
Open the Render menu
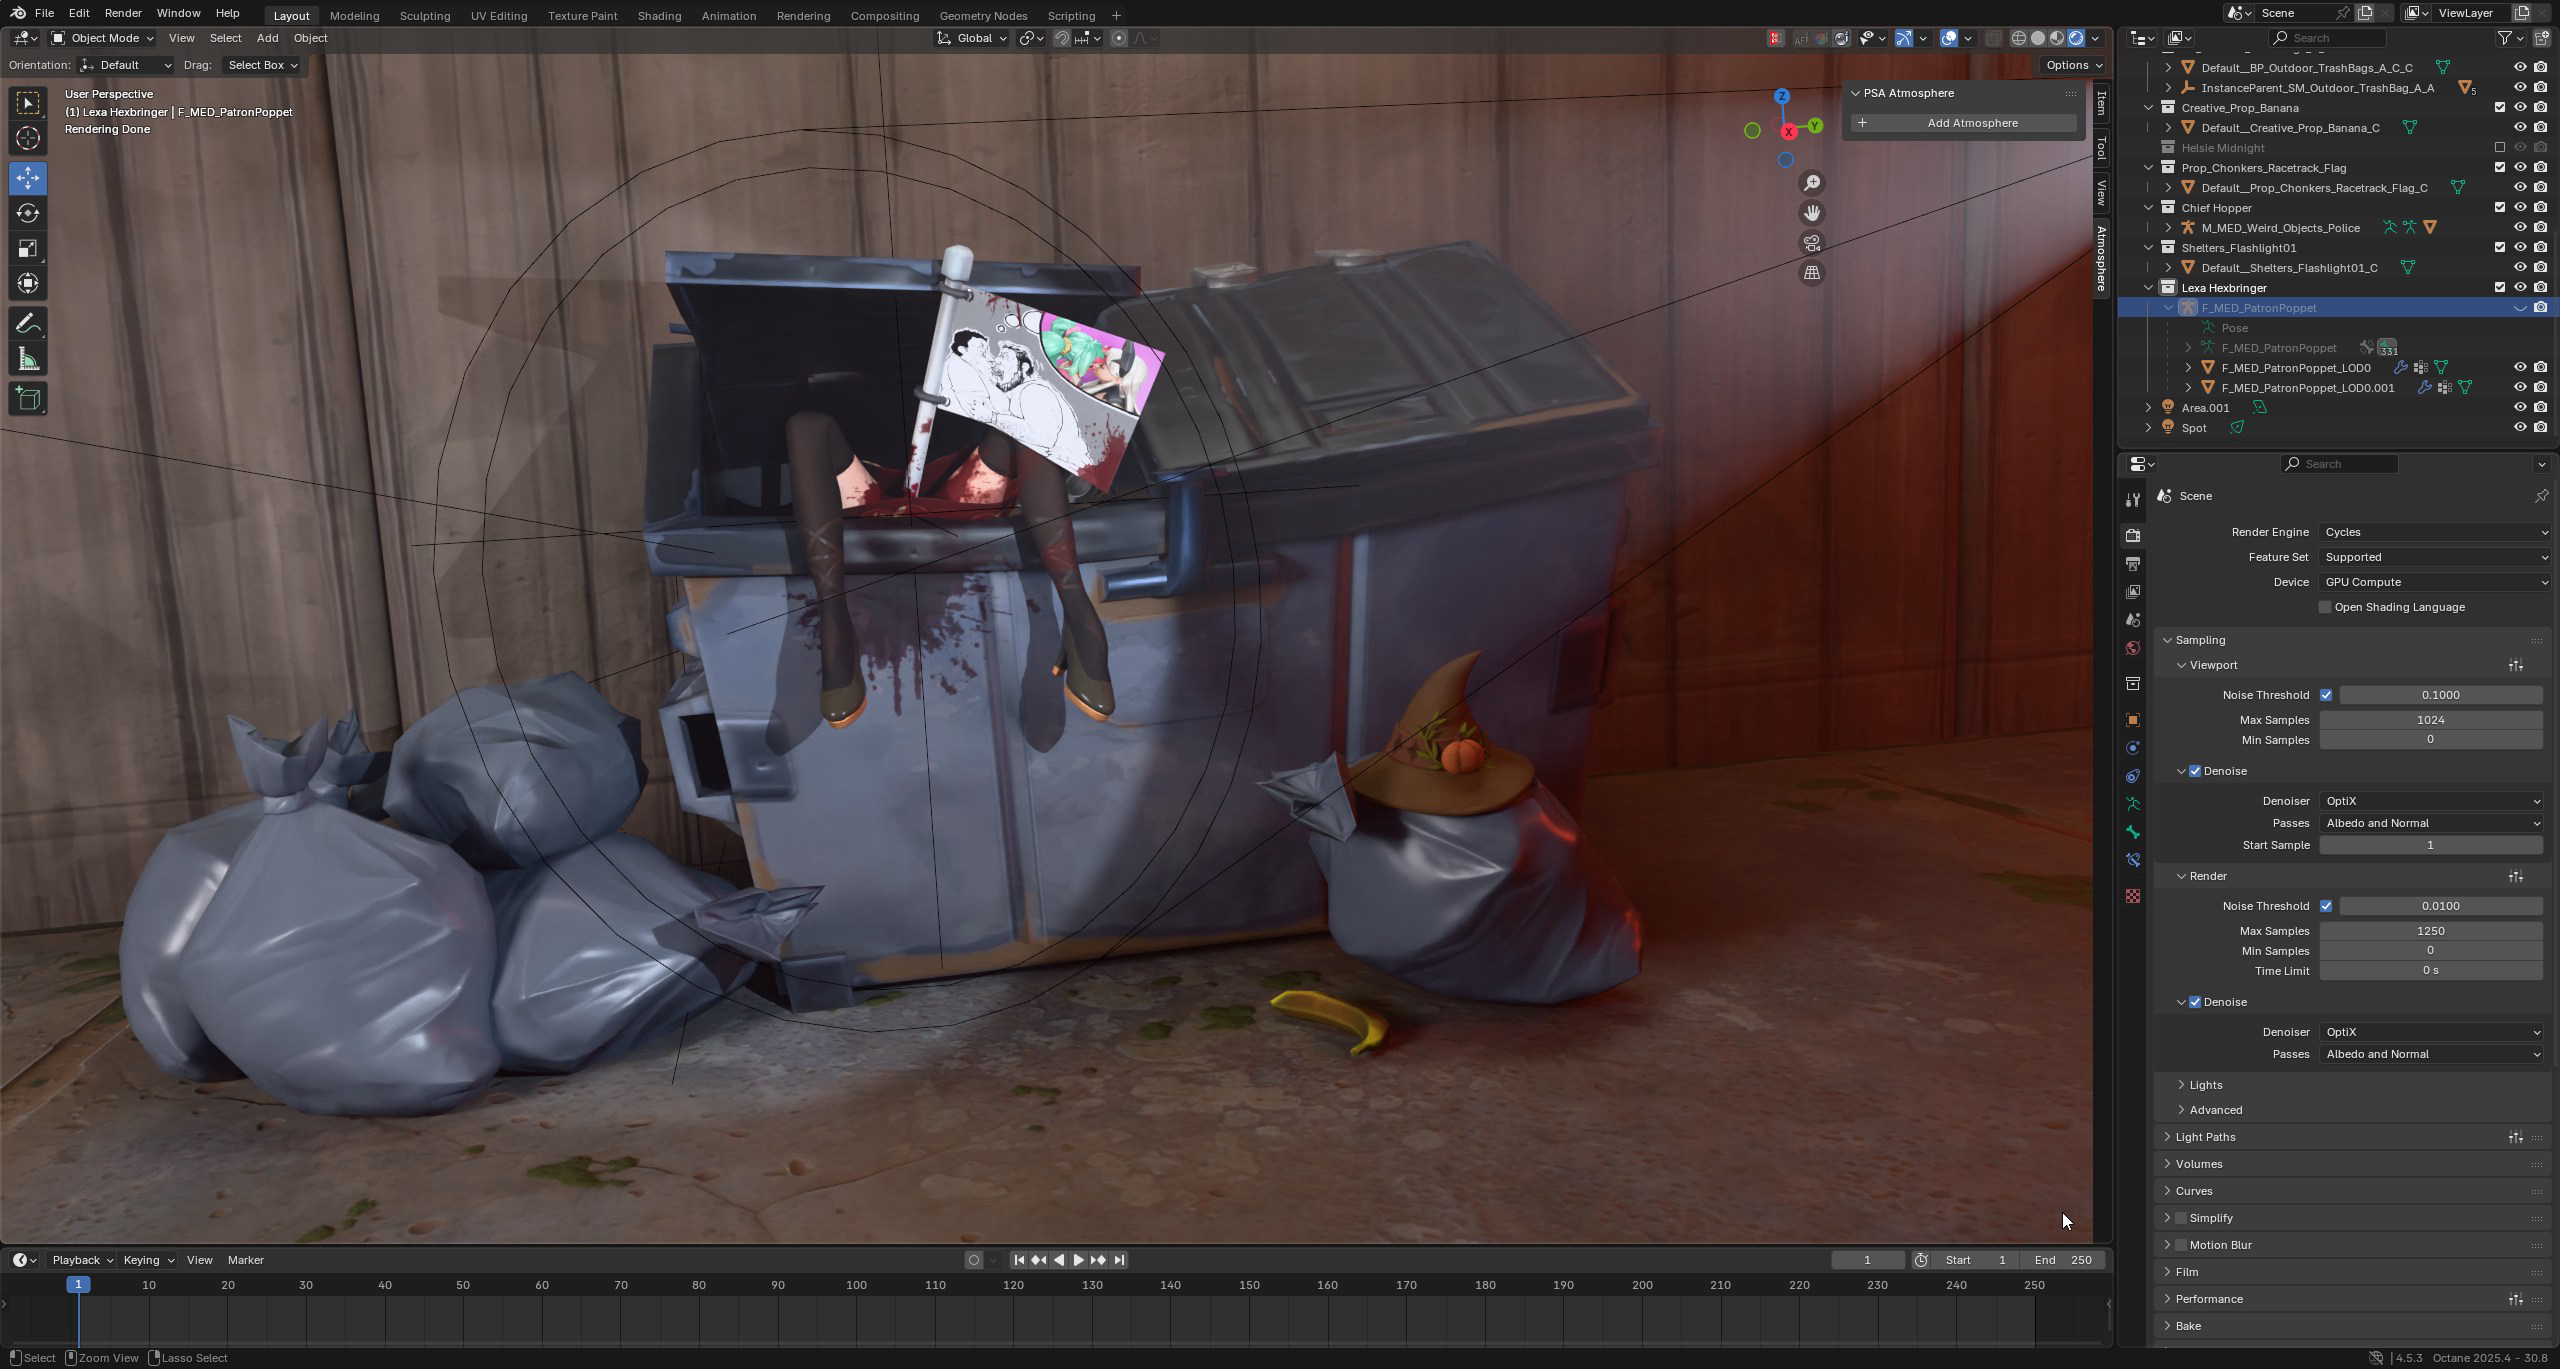coord(122,13)
